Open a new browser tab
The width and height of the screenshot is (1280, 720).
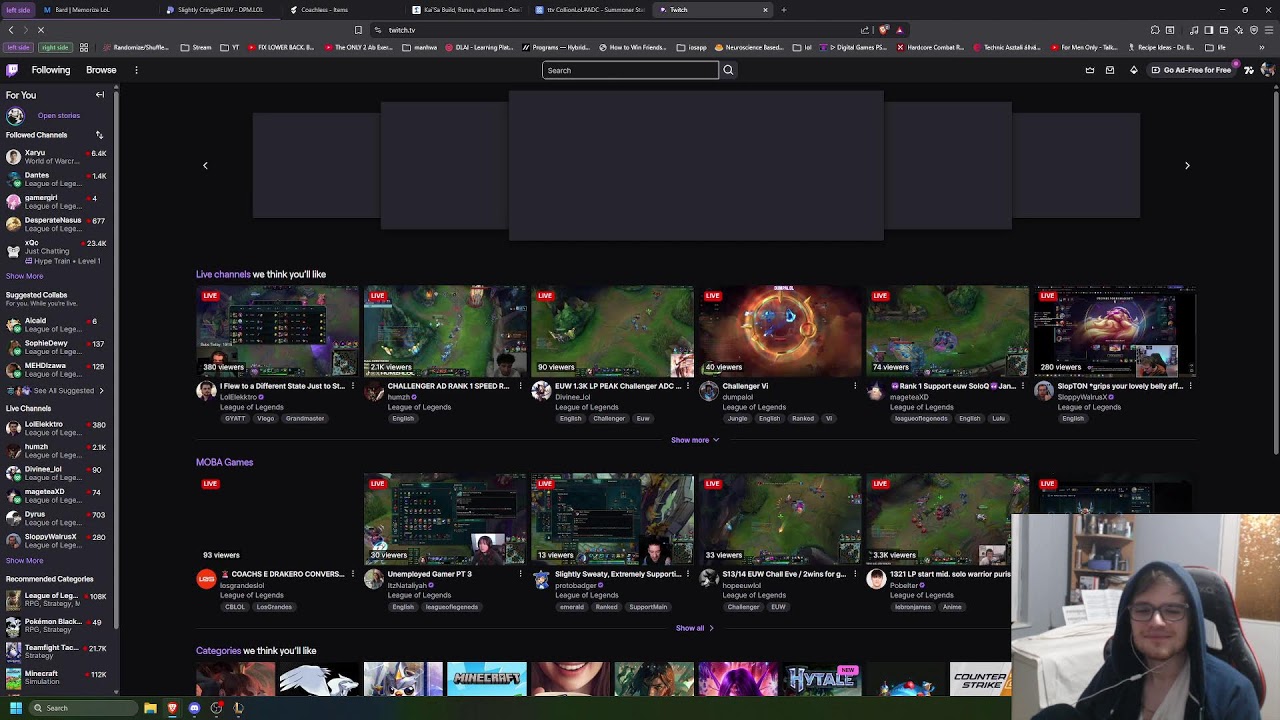(784, 10)
